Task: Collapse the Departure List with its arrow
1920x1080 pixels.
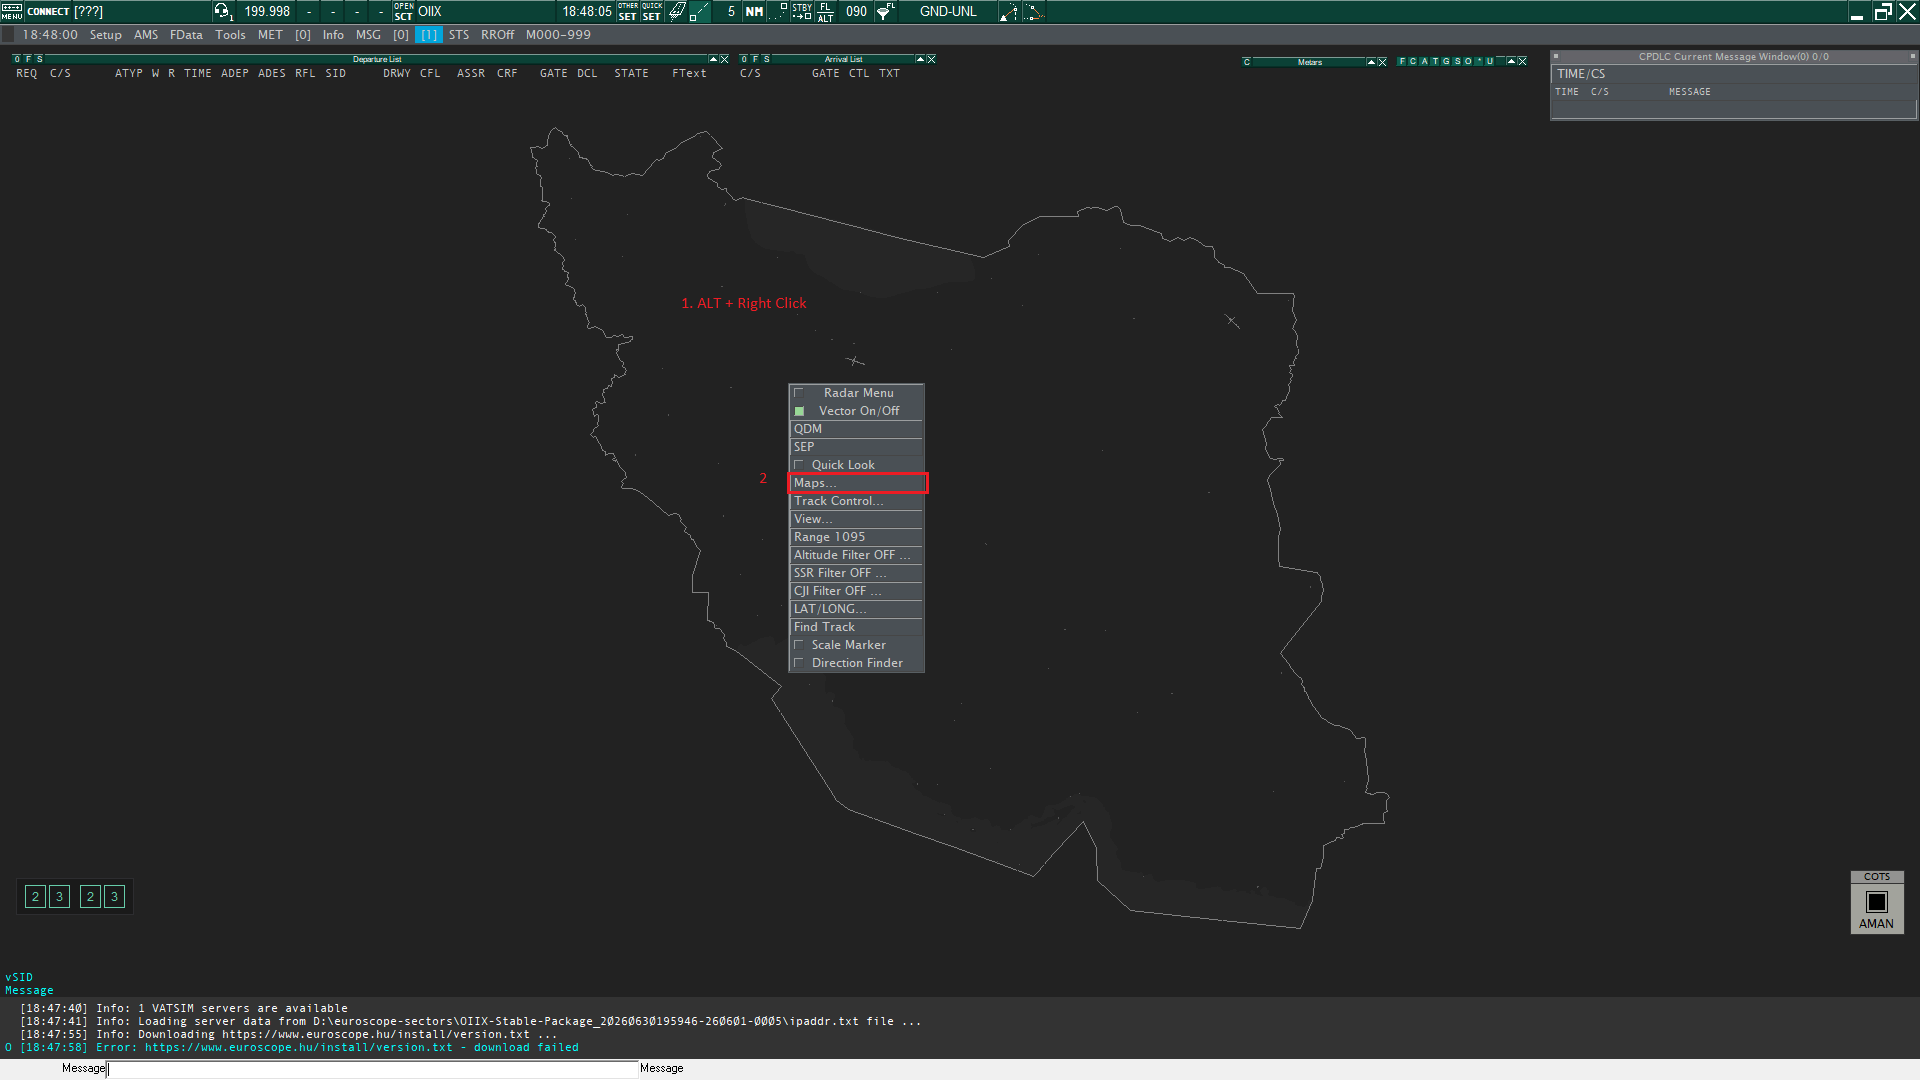Action: (x=713, y=60)
